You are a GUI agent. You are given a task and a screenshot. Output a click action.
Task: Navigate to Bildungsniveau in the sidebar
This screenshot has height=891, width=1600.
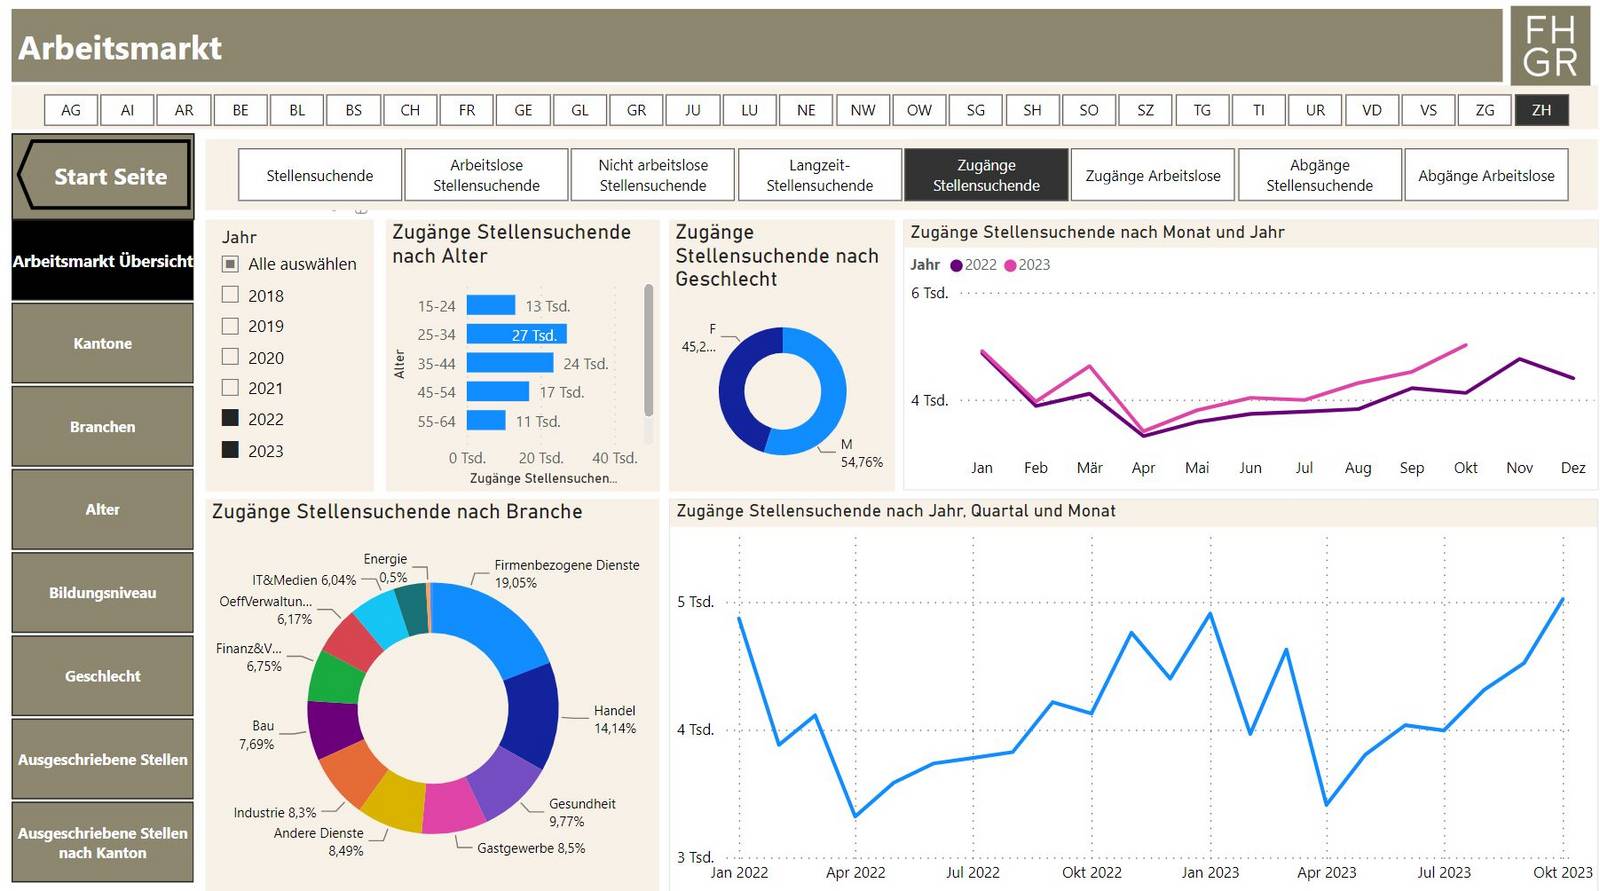tap(102, 593)
